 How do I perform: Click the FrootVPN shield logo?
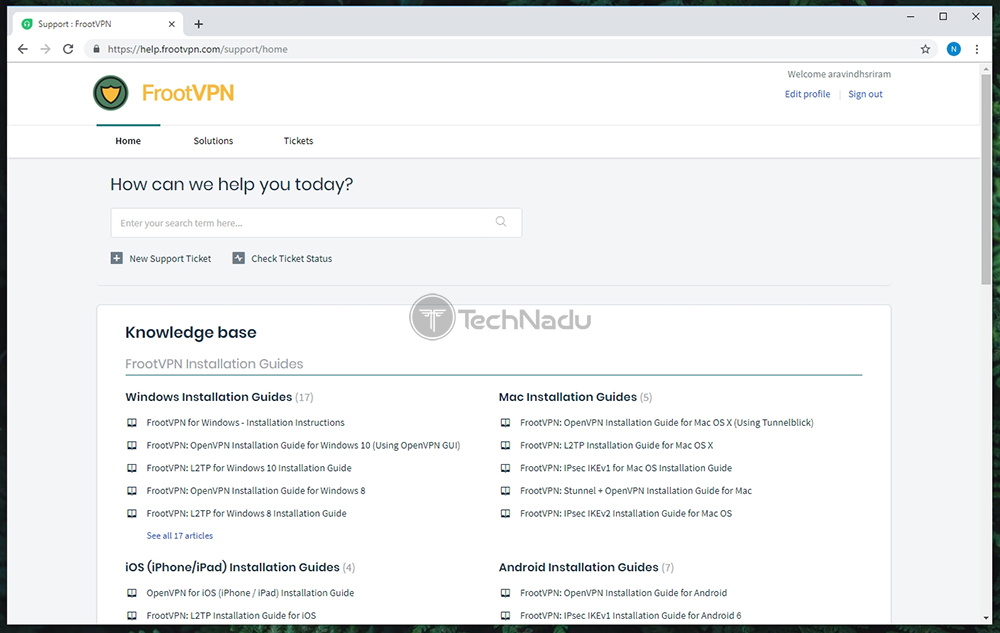[111, 93]
